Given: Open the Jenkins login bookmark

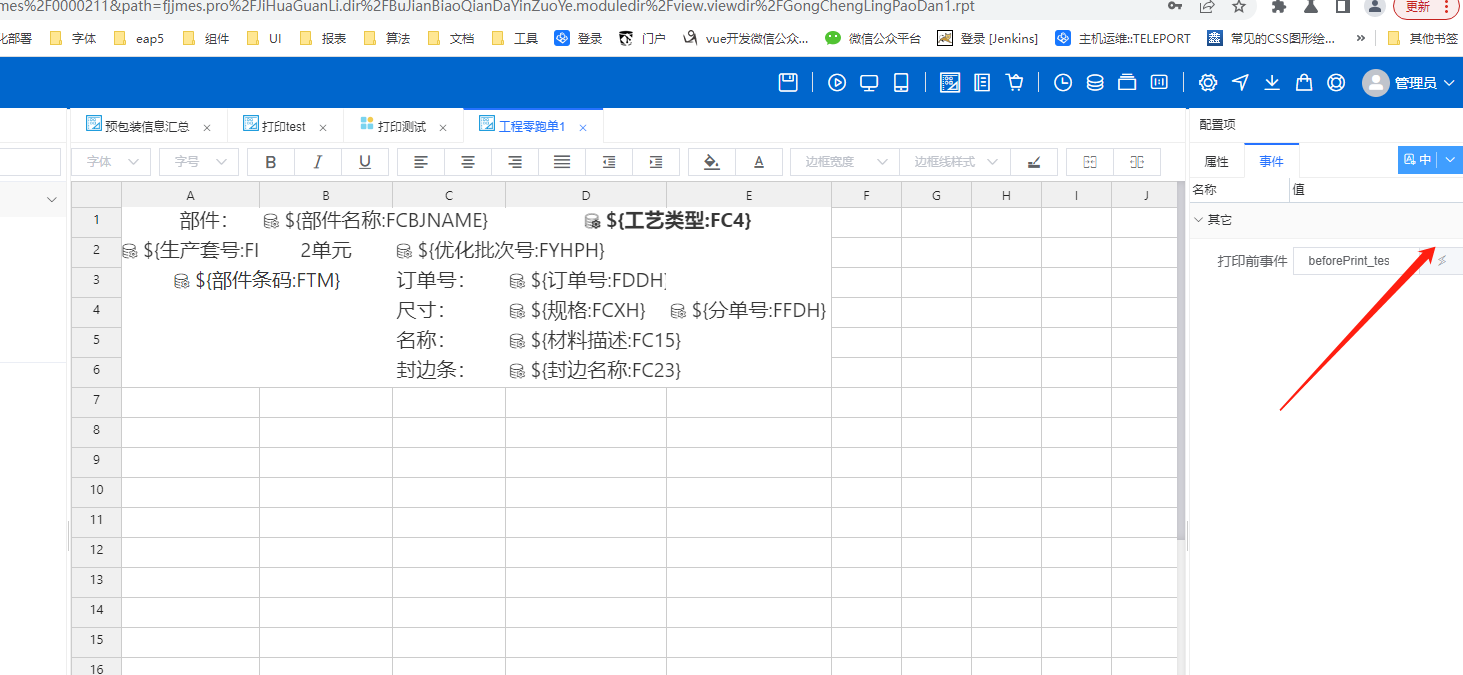Looking at the screenshot, I should point(988,39).
